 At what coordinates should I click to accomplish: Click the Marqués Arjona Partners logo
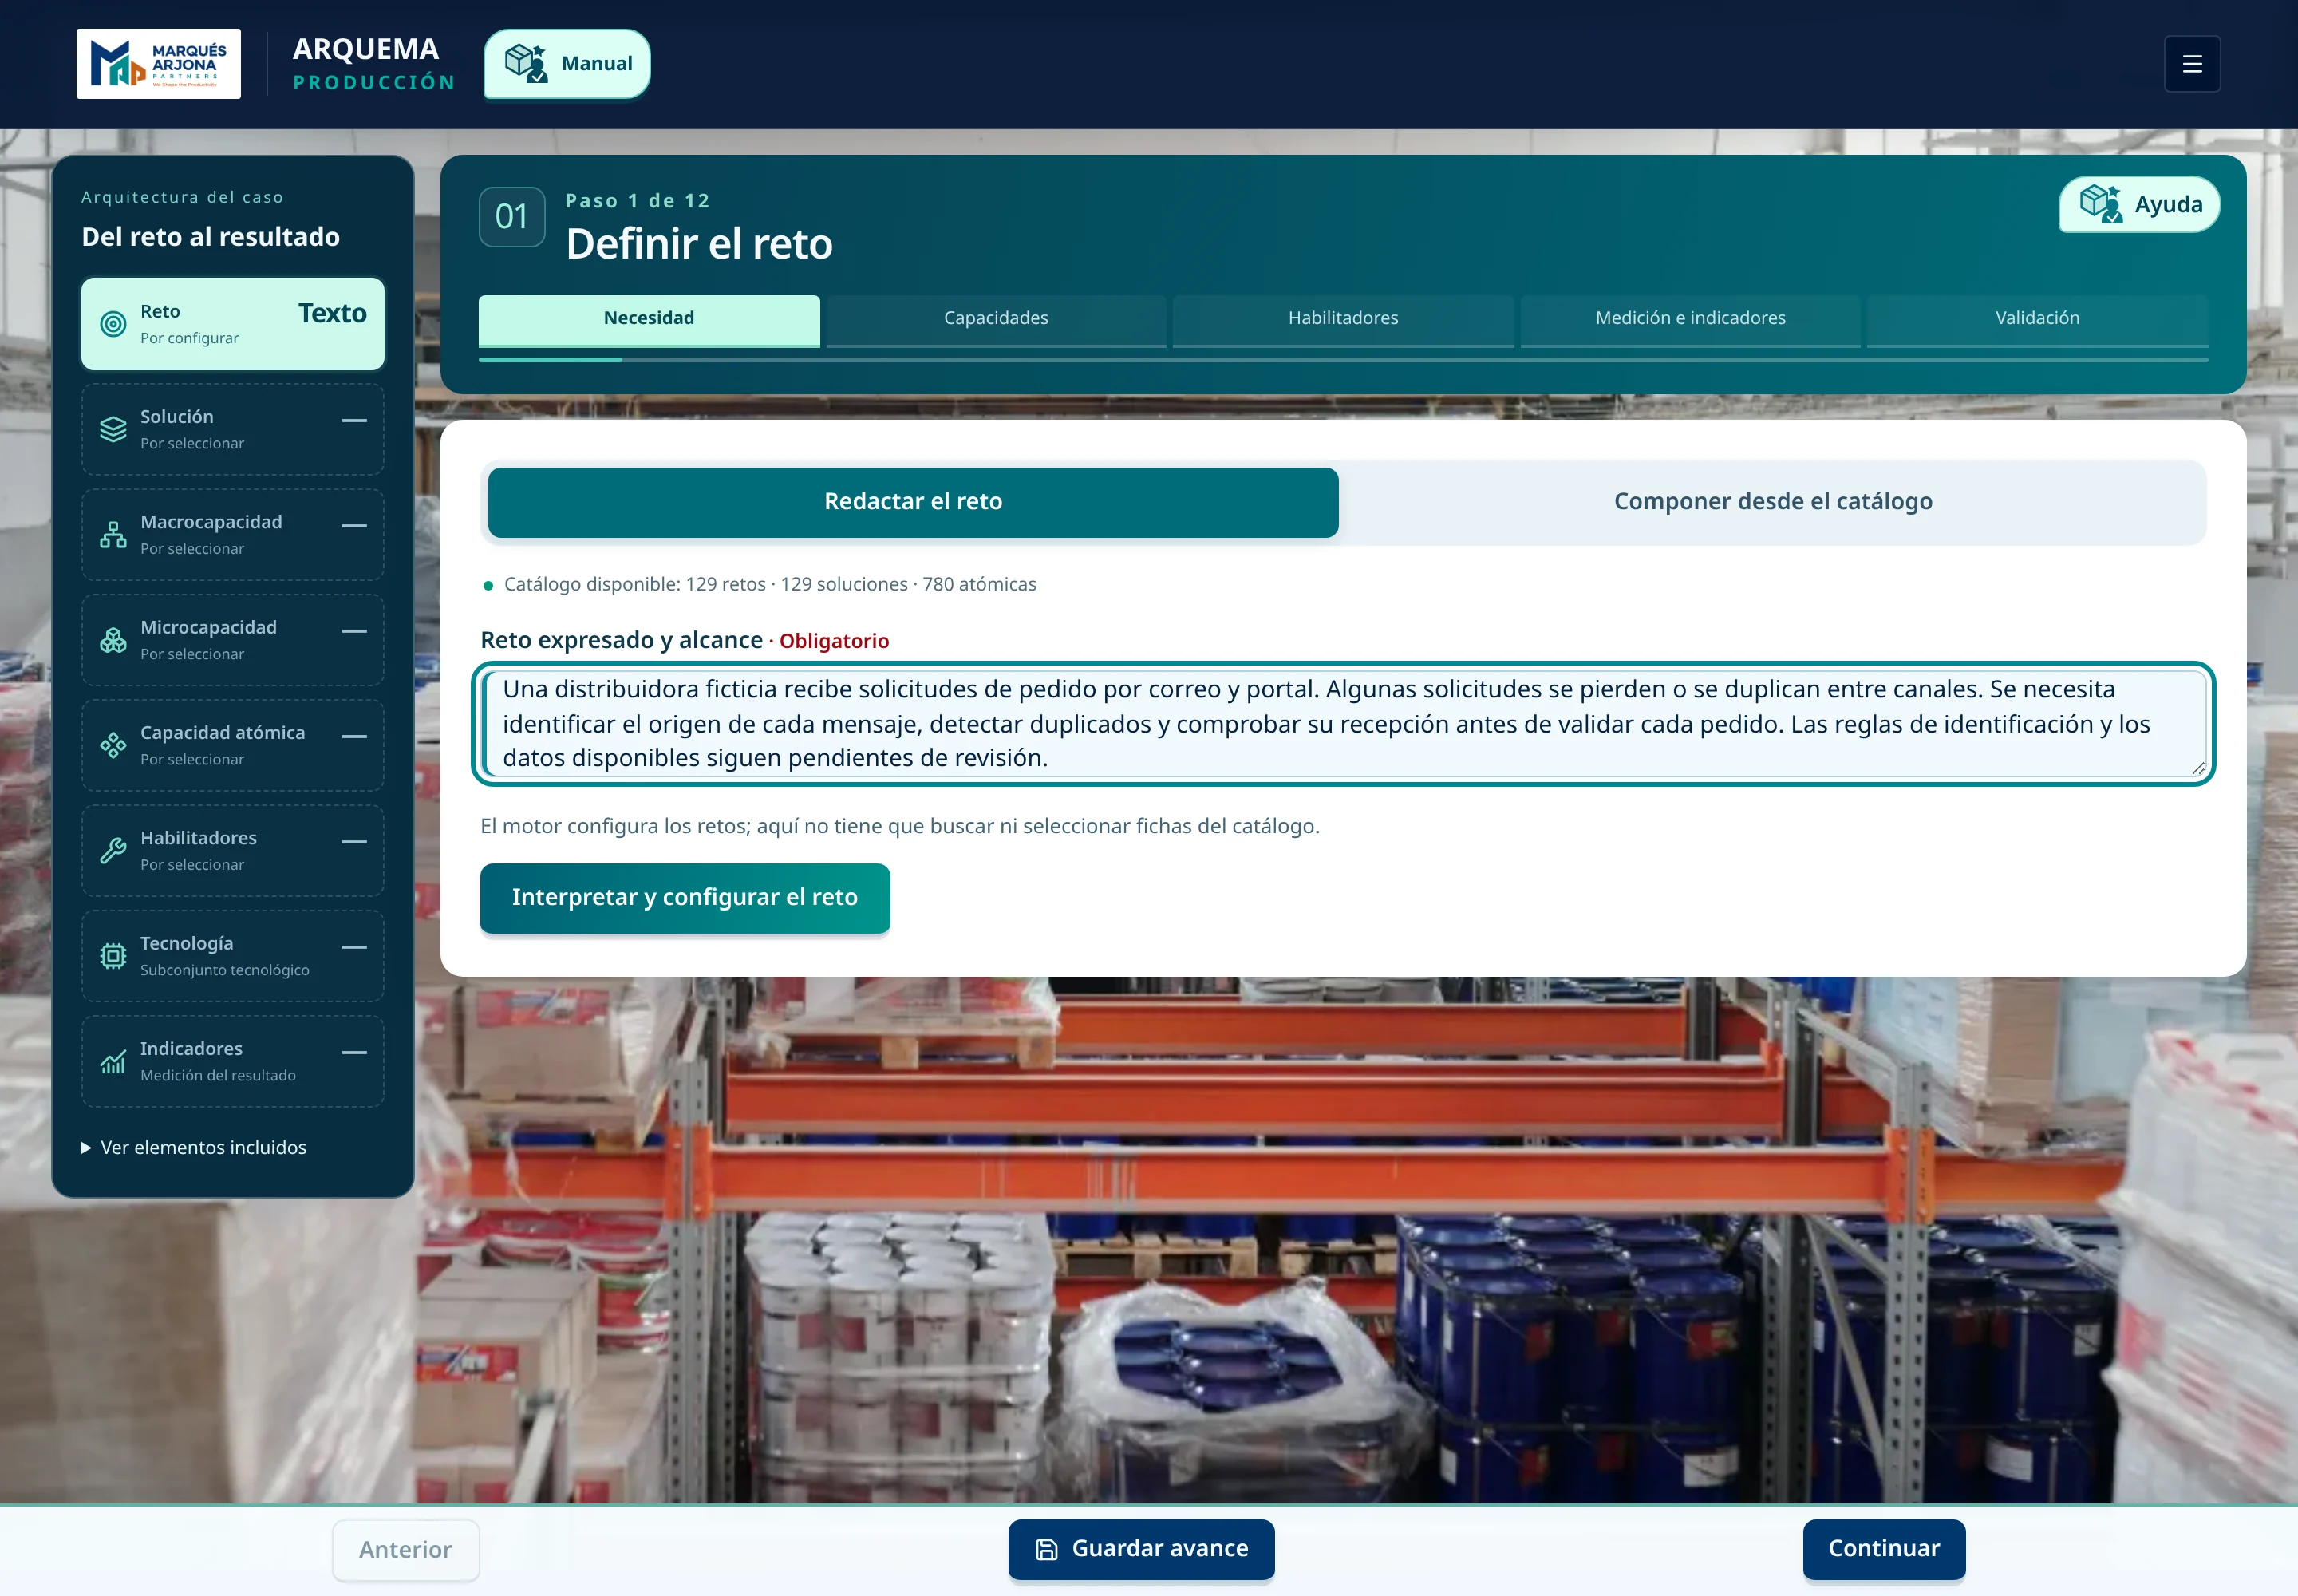point(158,64)
